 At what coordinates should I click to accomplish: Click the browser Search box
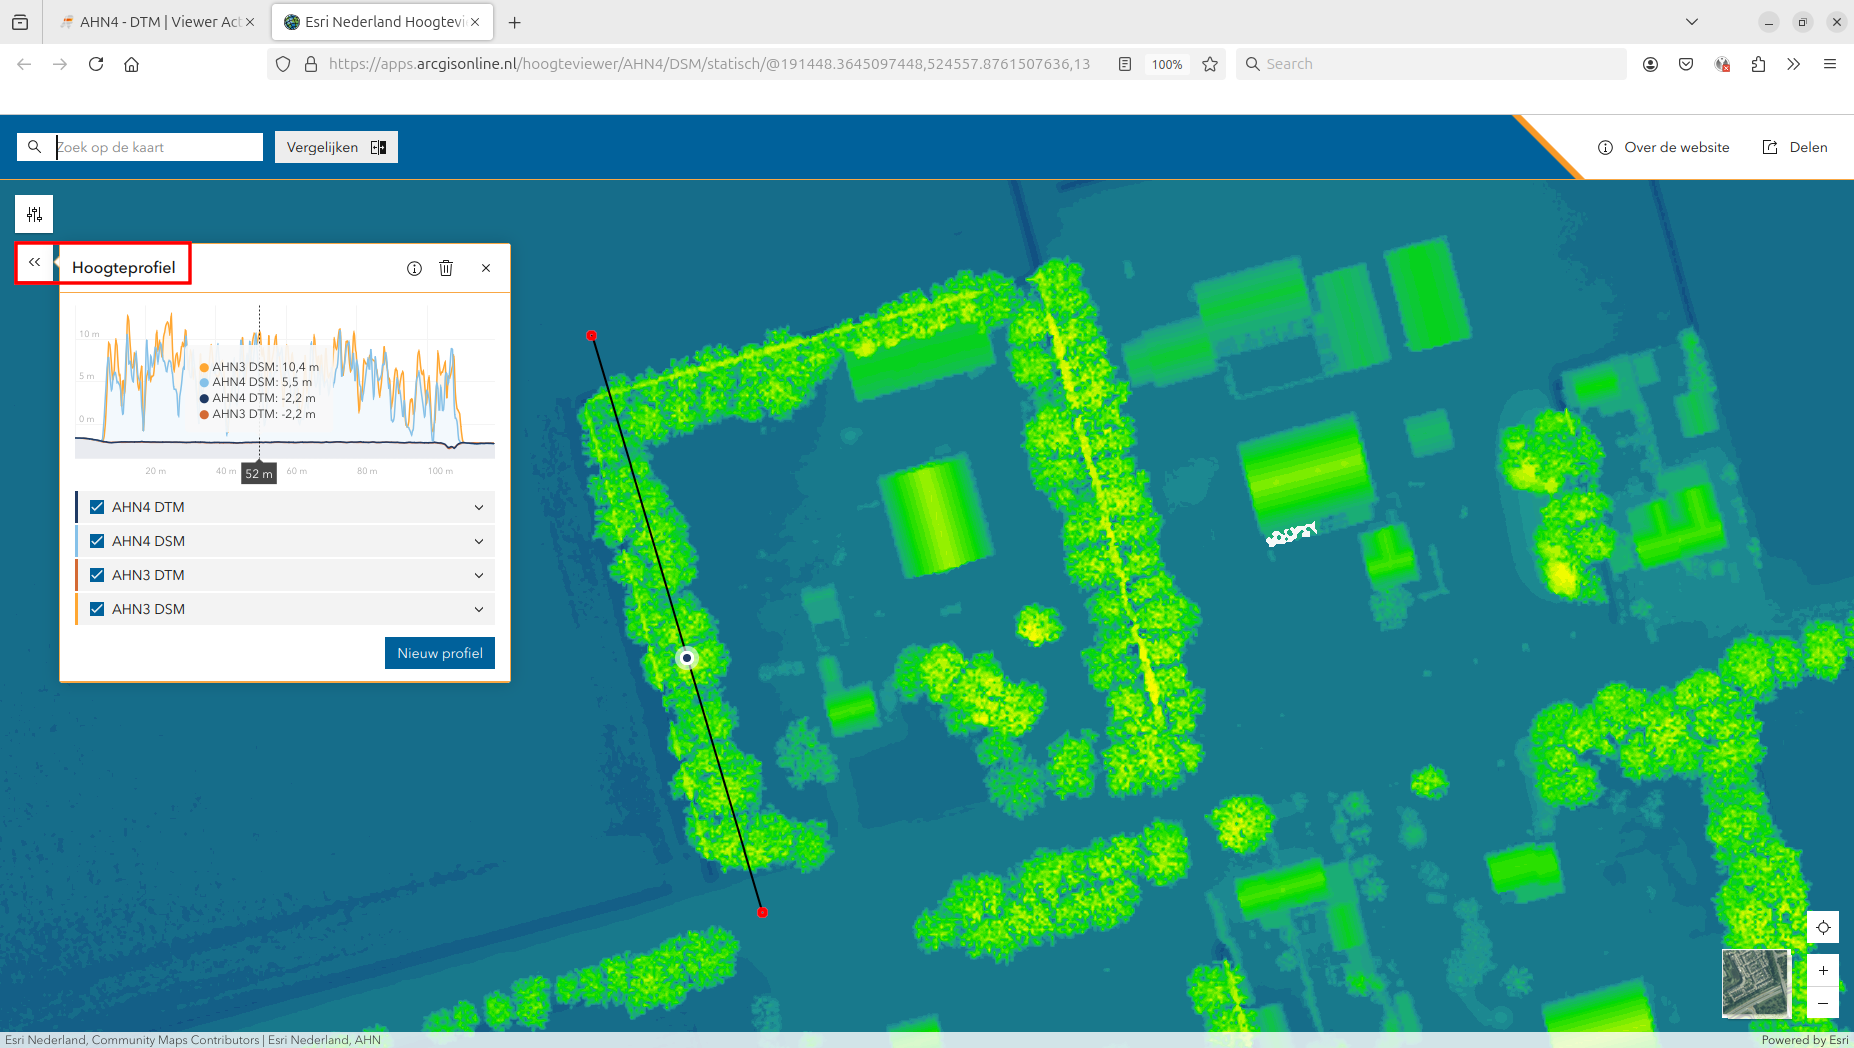click(x=1430, y=64)
